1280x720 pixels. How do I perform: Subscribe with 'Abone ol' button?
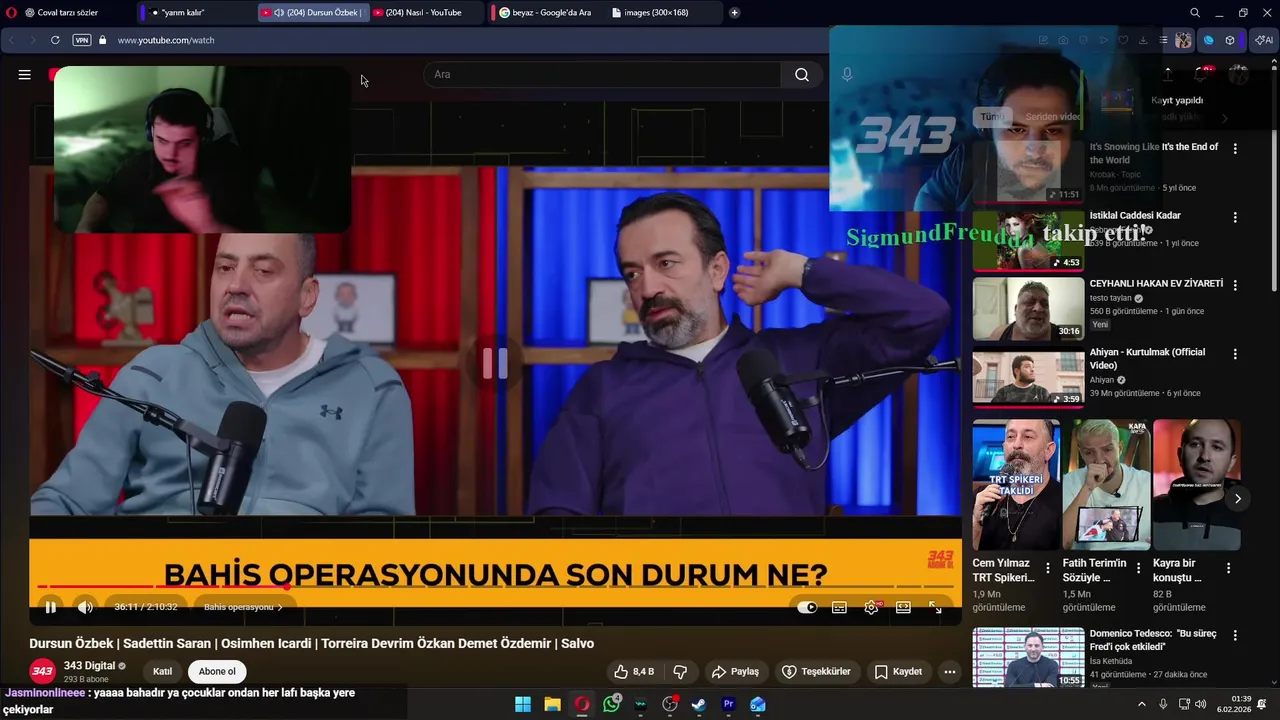pyautogui.click(x=217, y=671)
